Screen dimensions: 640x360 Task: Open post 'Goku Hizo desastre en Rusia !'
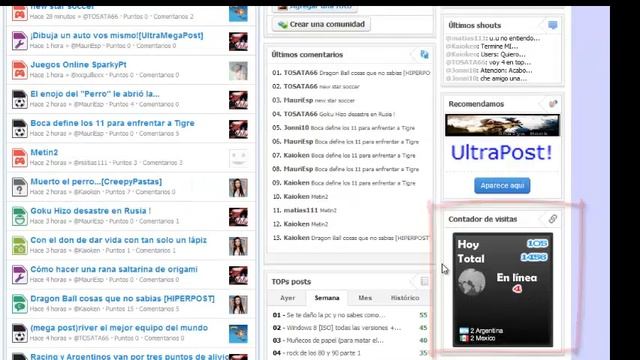click(x=91, y=211)
